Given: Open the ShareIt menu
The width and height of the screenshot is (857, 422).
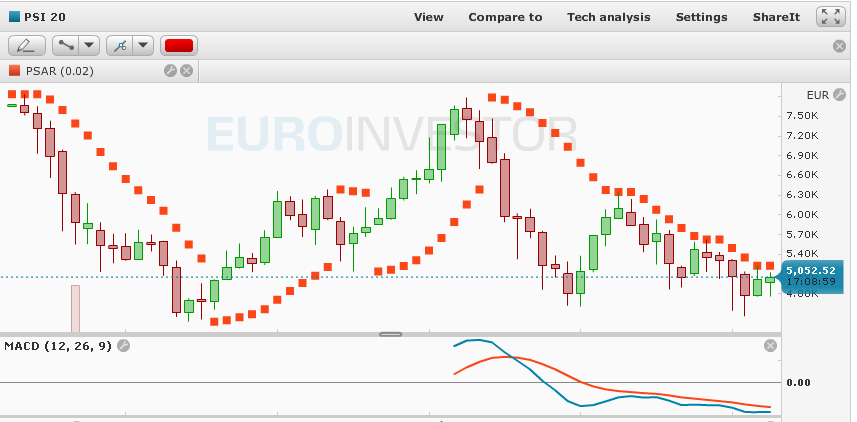Looking at the screenshot, I should 776,17.
